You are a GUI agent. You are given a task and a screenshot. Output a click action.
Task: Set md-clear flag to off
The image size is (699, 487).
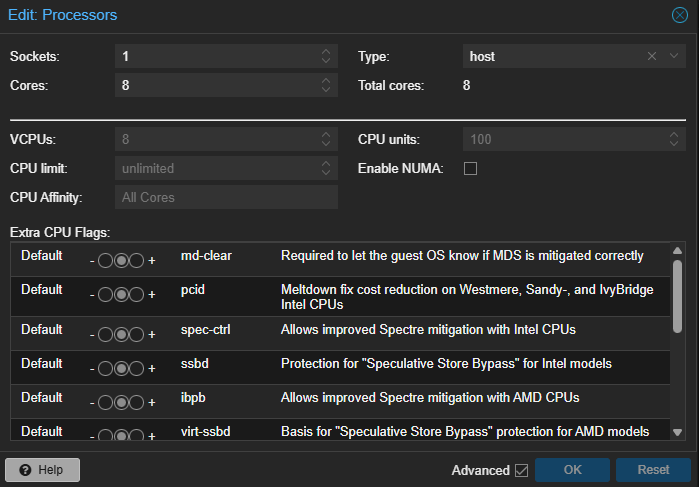[106, 261]
